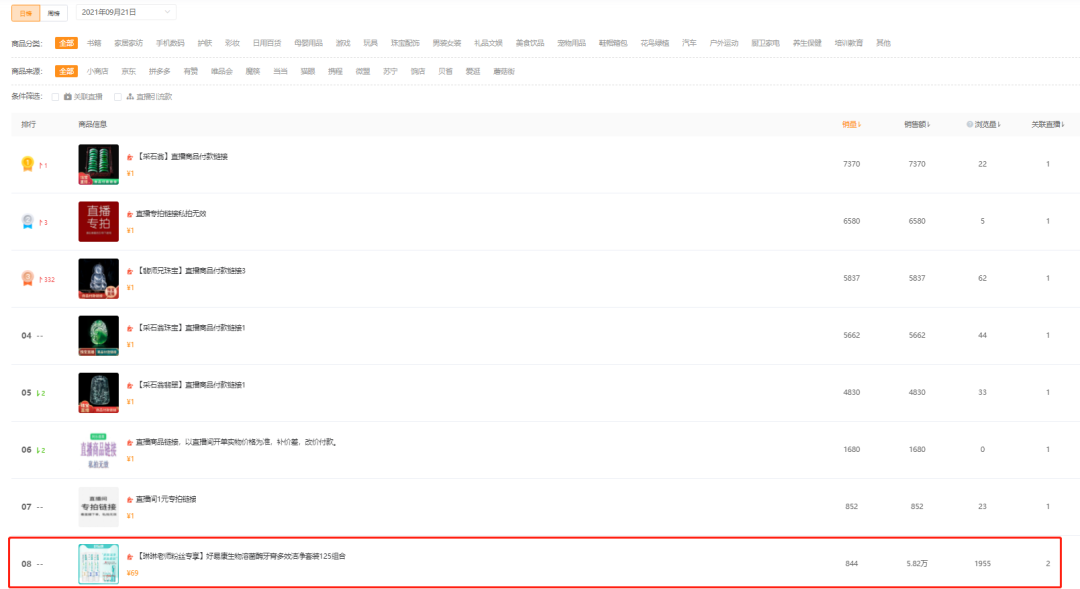Click platform icon before 【荣石翡】直播商品付款链接
The width and height of the screenshot is (1080, 589).
[129, 157]
